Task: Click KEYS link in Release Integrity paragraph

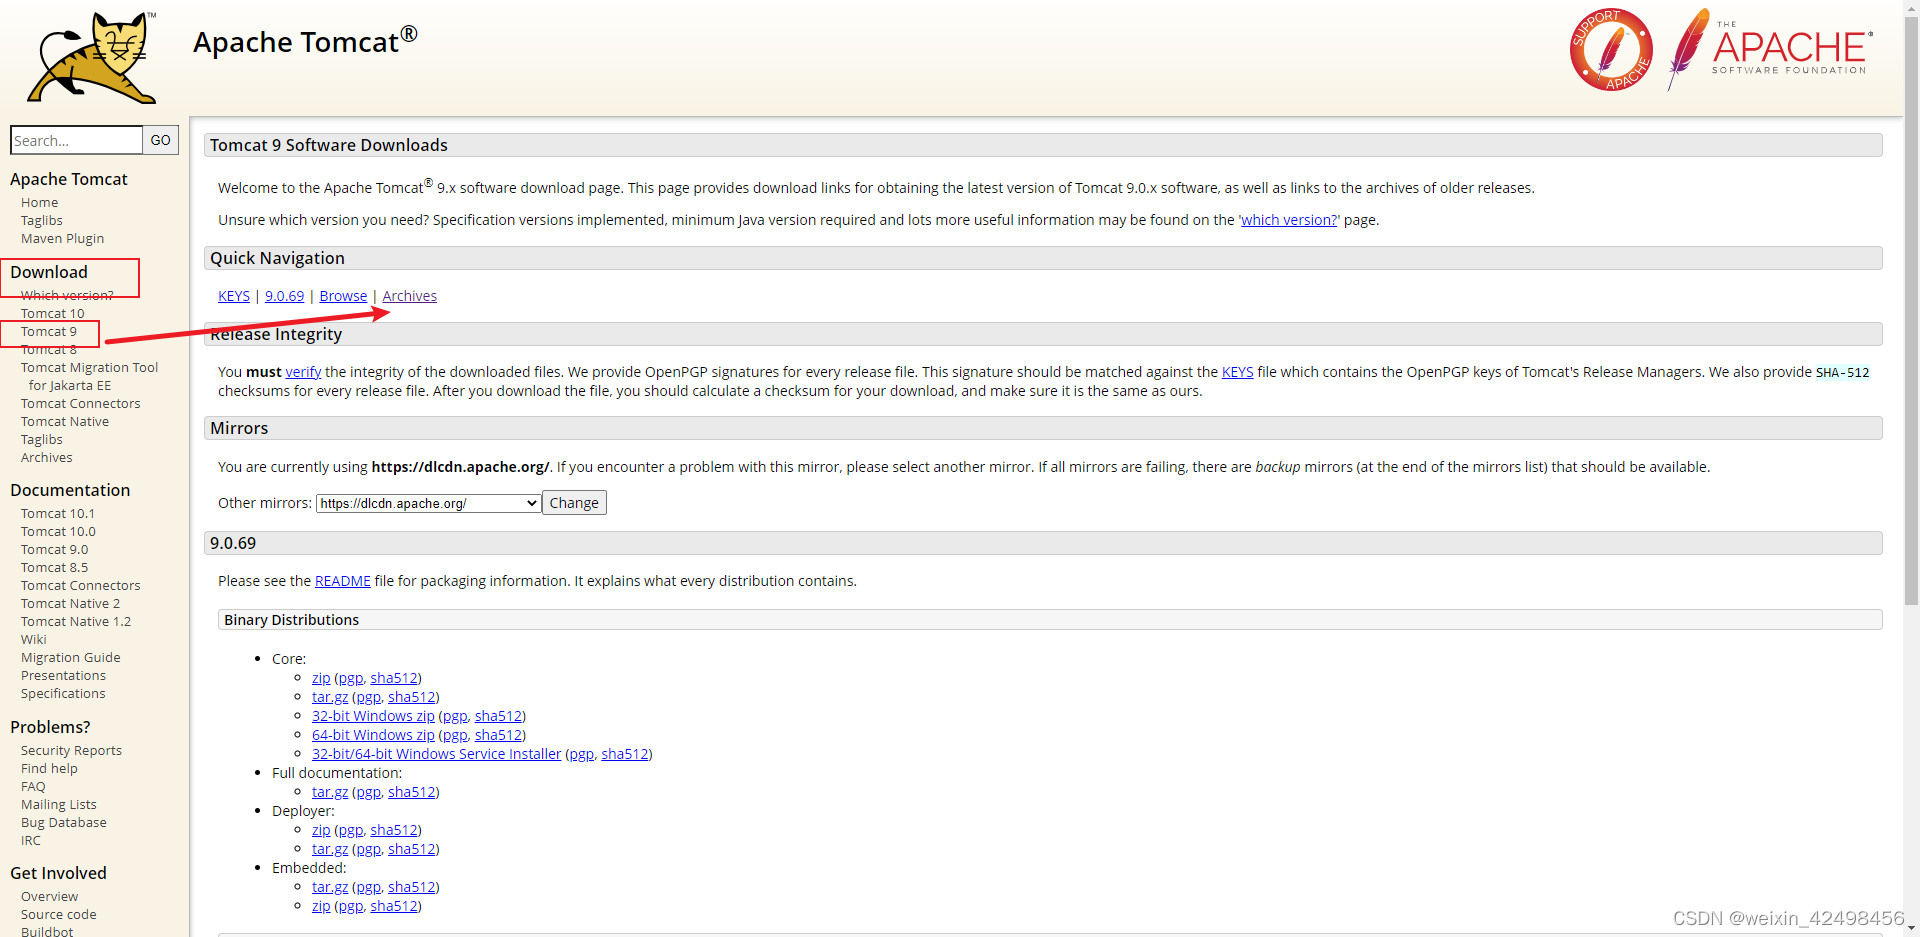Action: point(1237,372)
